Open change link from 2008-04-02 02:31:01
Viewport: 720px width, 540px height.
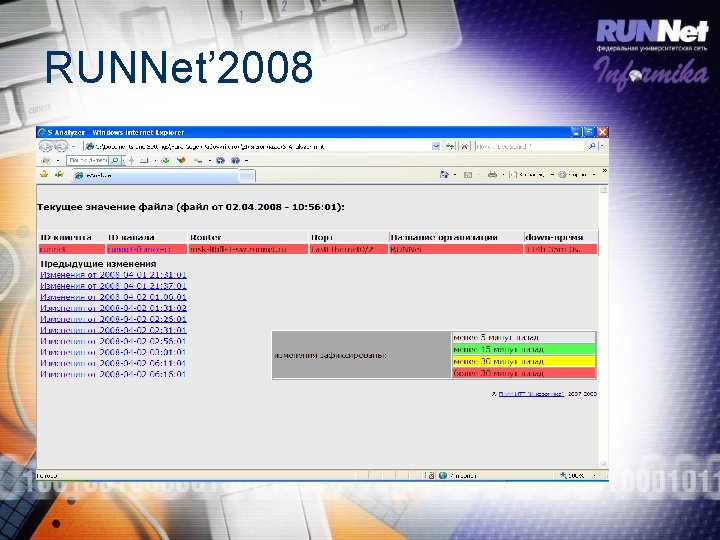click(113, 330)
